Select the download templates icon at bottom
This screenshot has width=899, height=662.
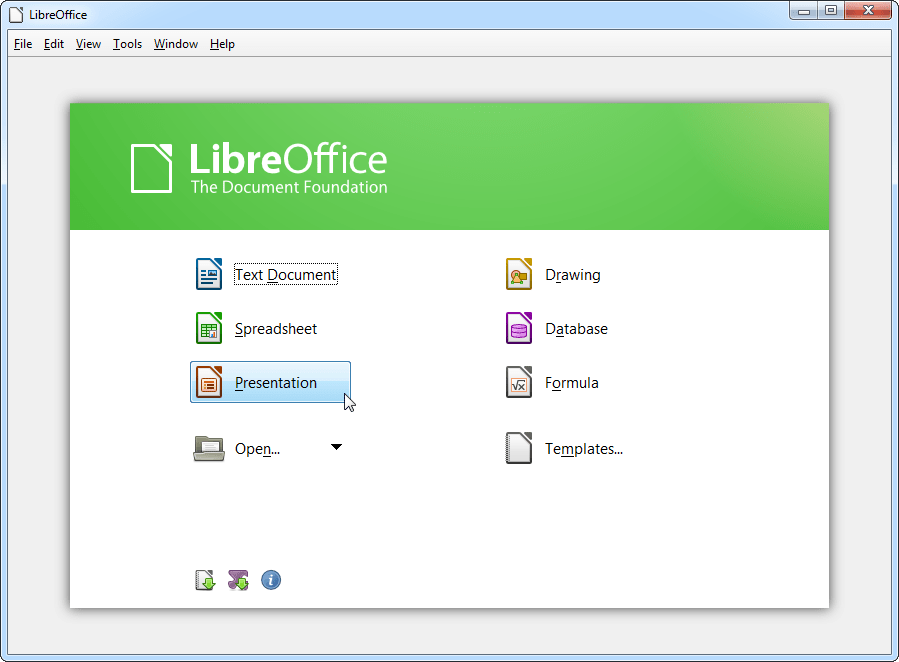coord(205,580)
